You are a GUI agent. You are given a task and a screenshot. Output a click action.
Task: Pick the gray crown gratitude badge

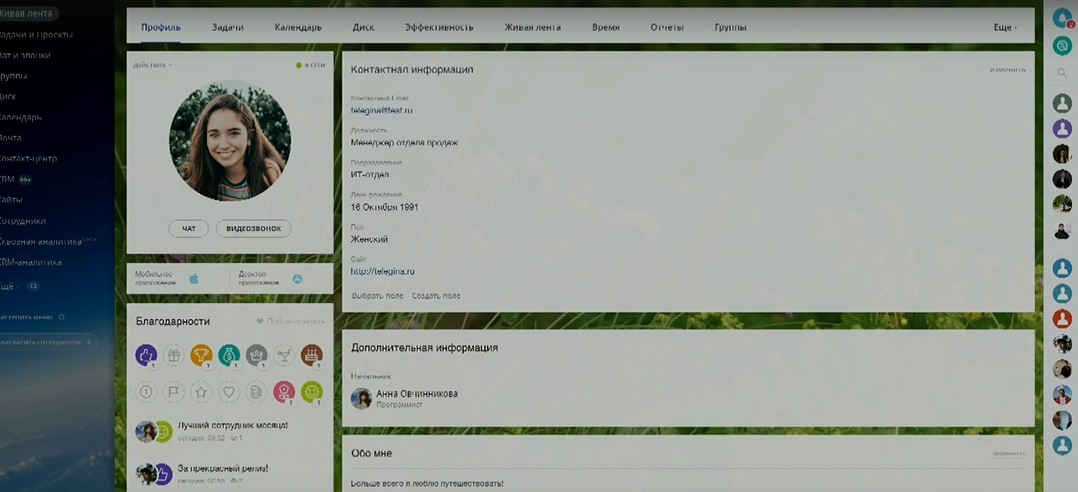256,355
